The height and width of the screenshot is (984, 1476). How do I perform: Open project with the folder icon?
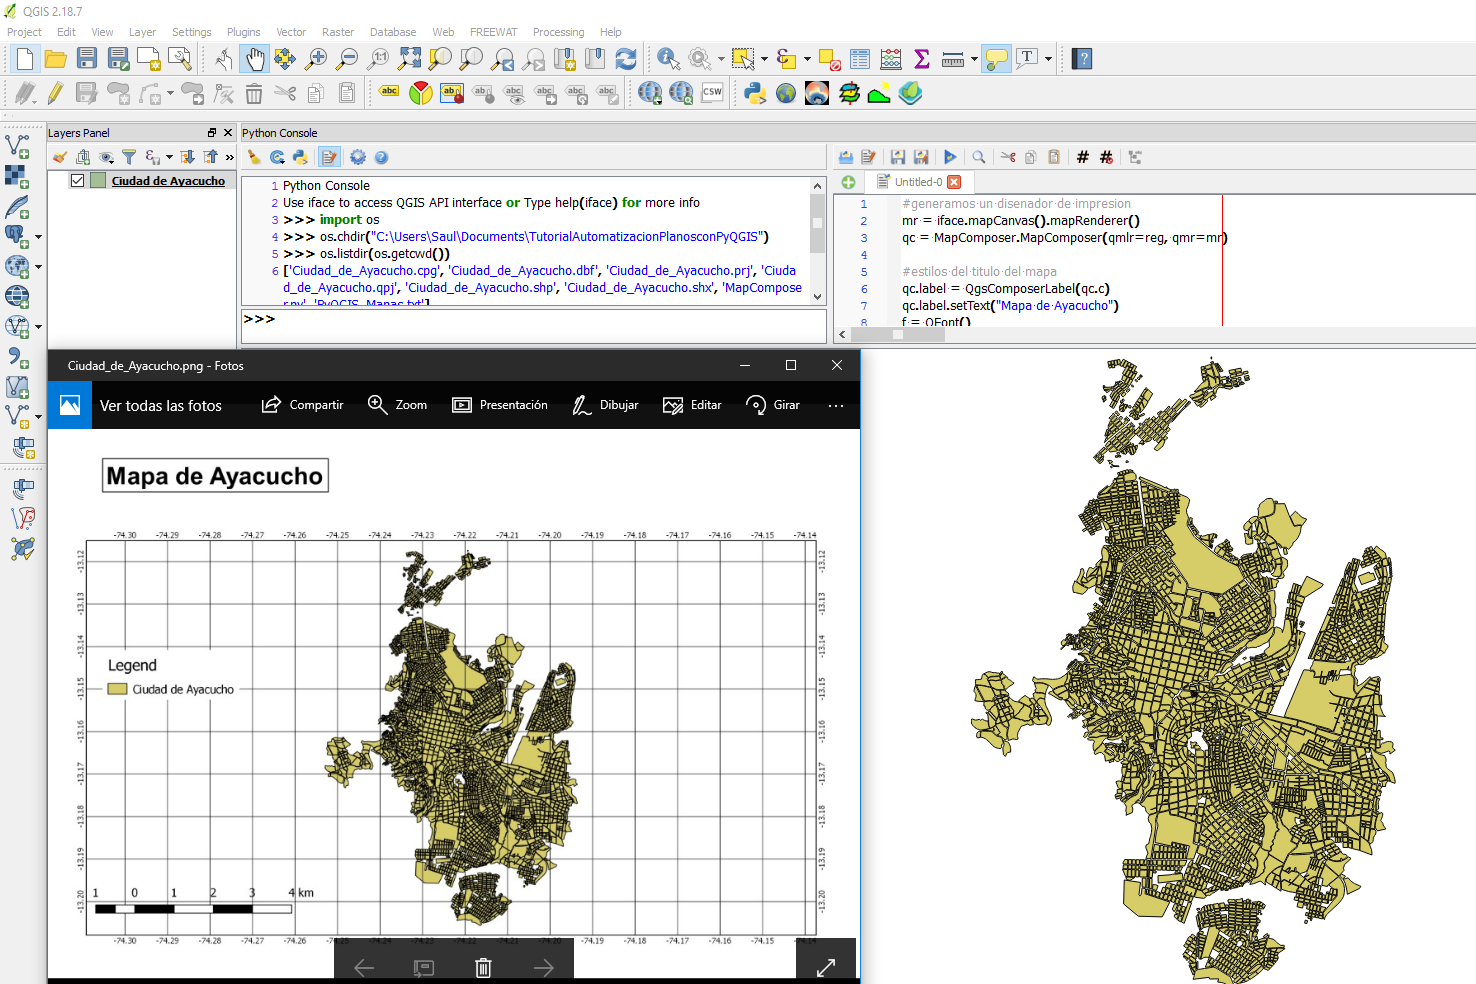click(x=56, y=59)
